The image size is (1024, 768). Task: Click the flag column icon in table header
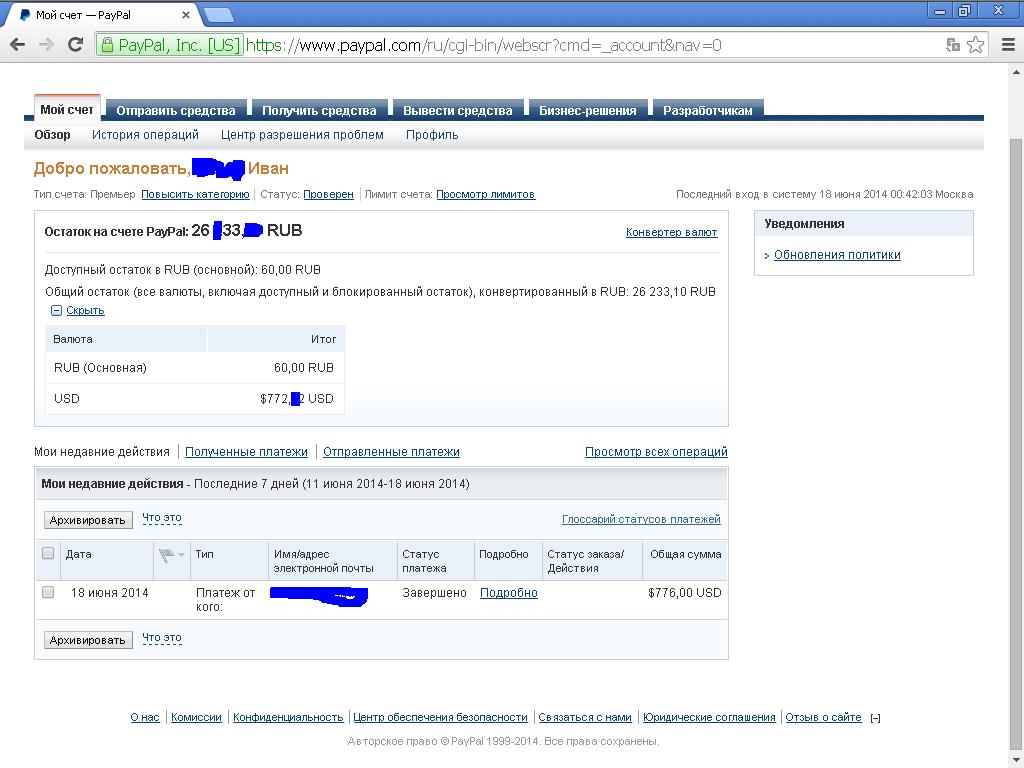(167, 555)
